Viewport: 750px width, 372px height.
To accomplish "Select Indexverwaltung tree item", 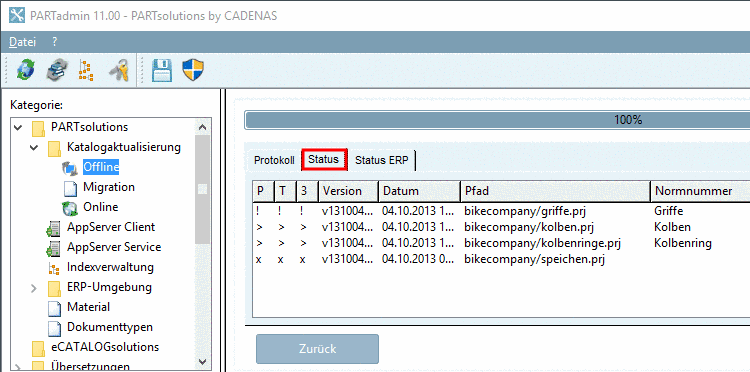I will (x=110, y=268).
